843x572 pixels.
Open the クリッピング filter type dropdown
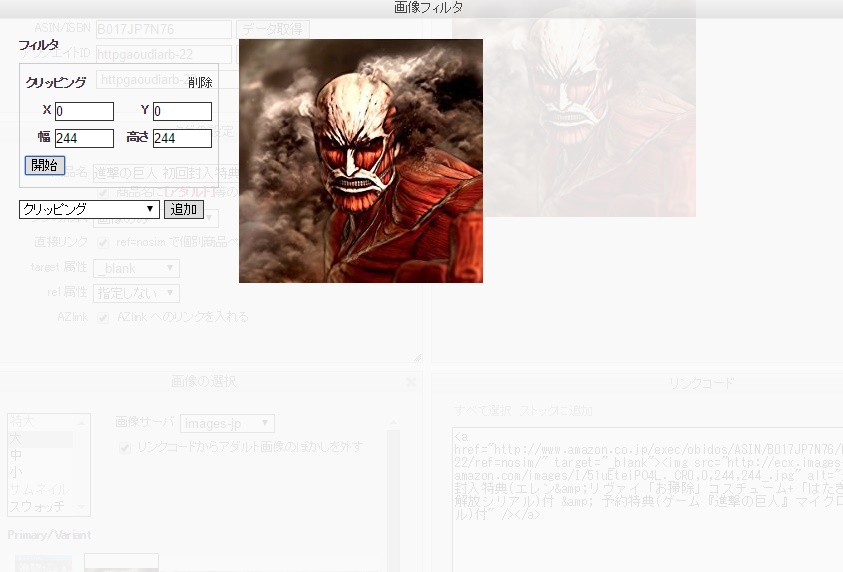(x=89, y=209)
